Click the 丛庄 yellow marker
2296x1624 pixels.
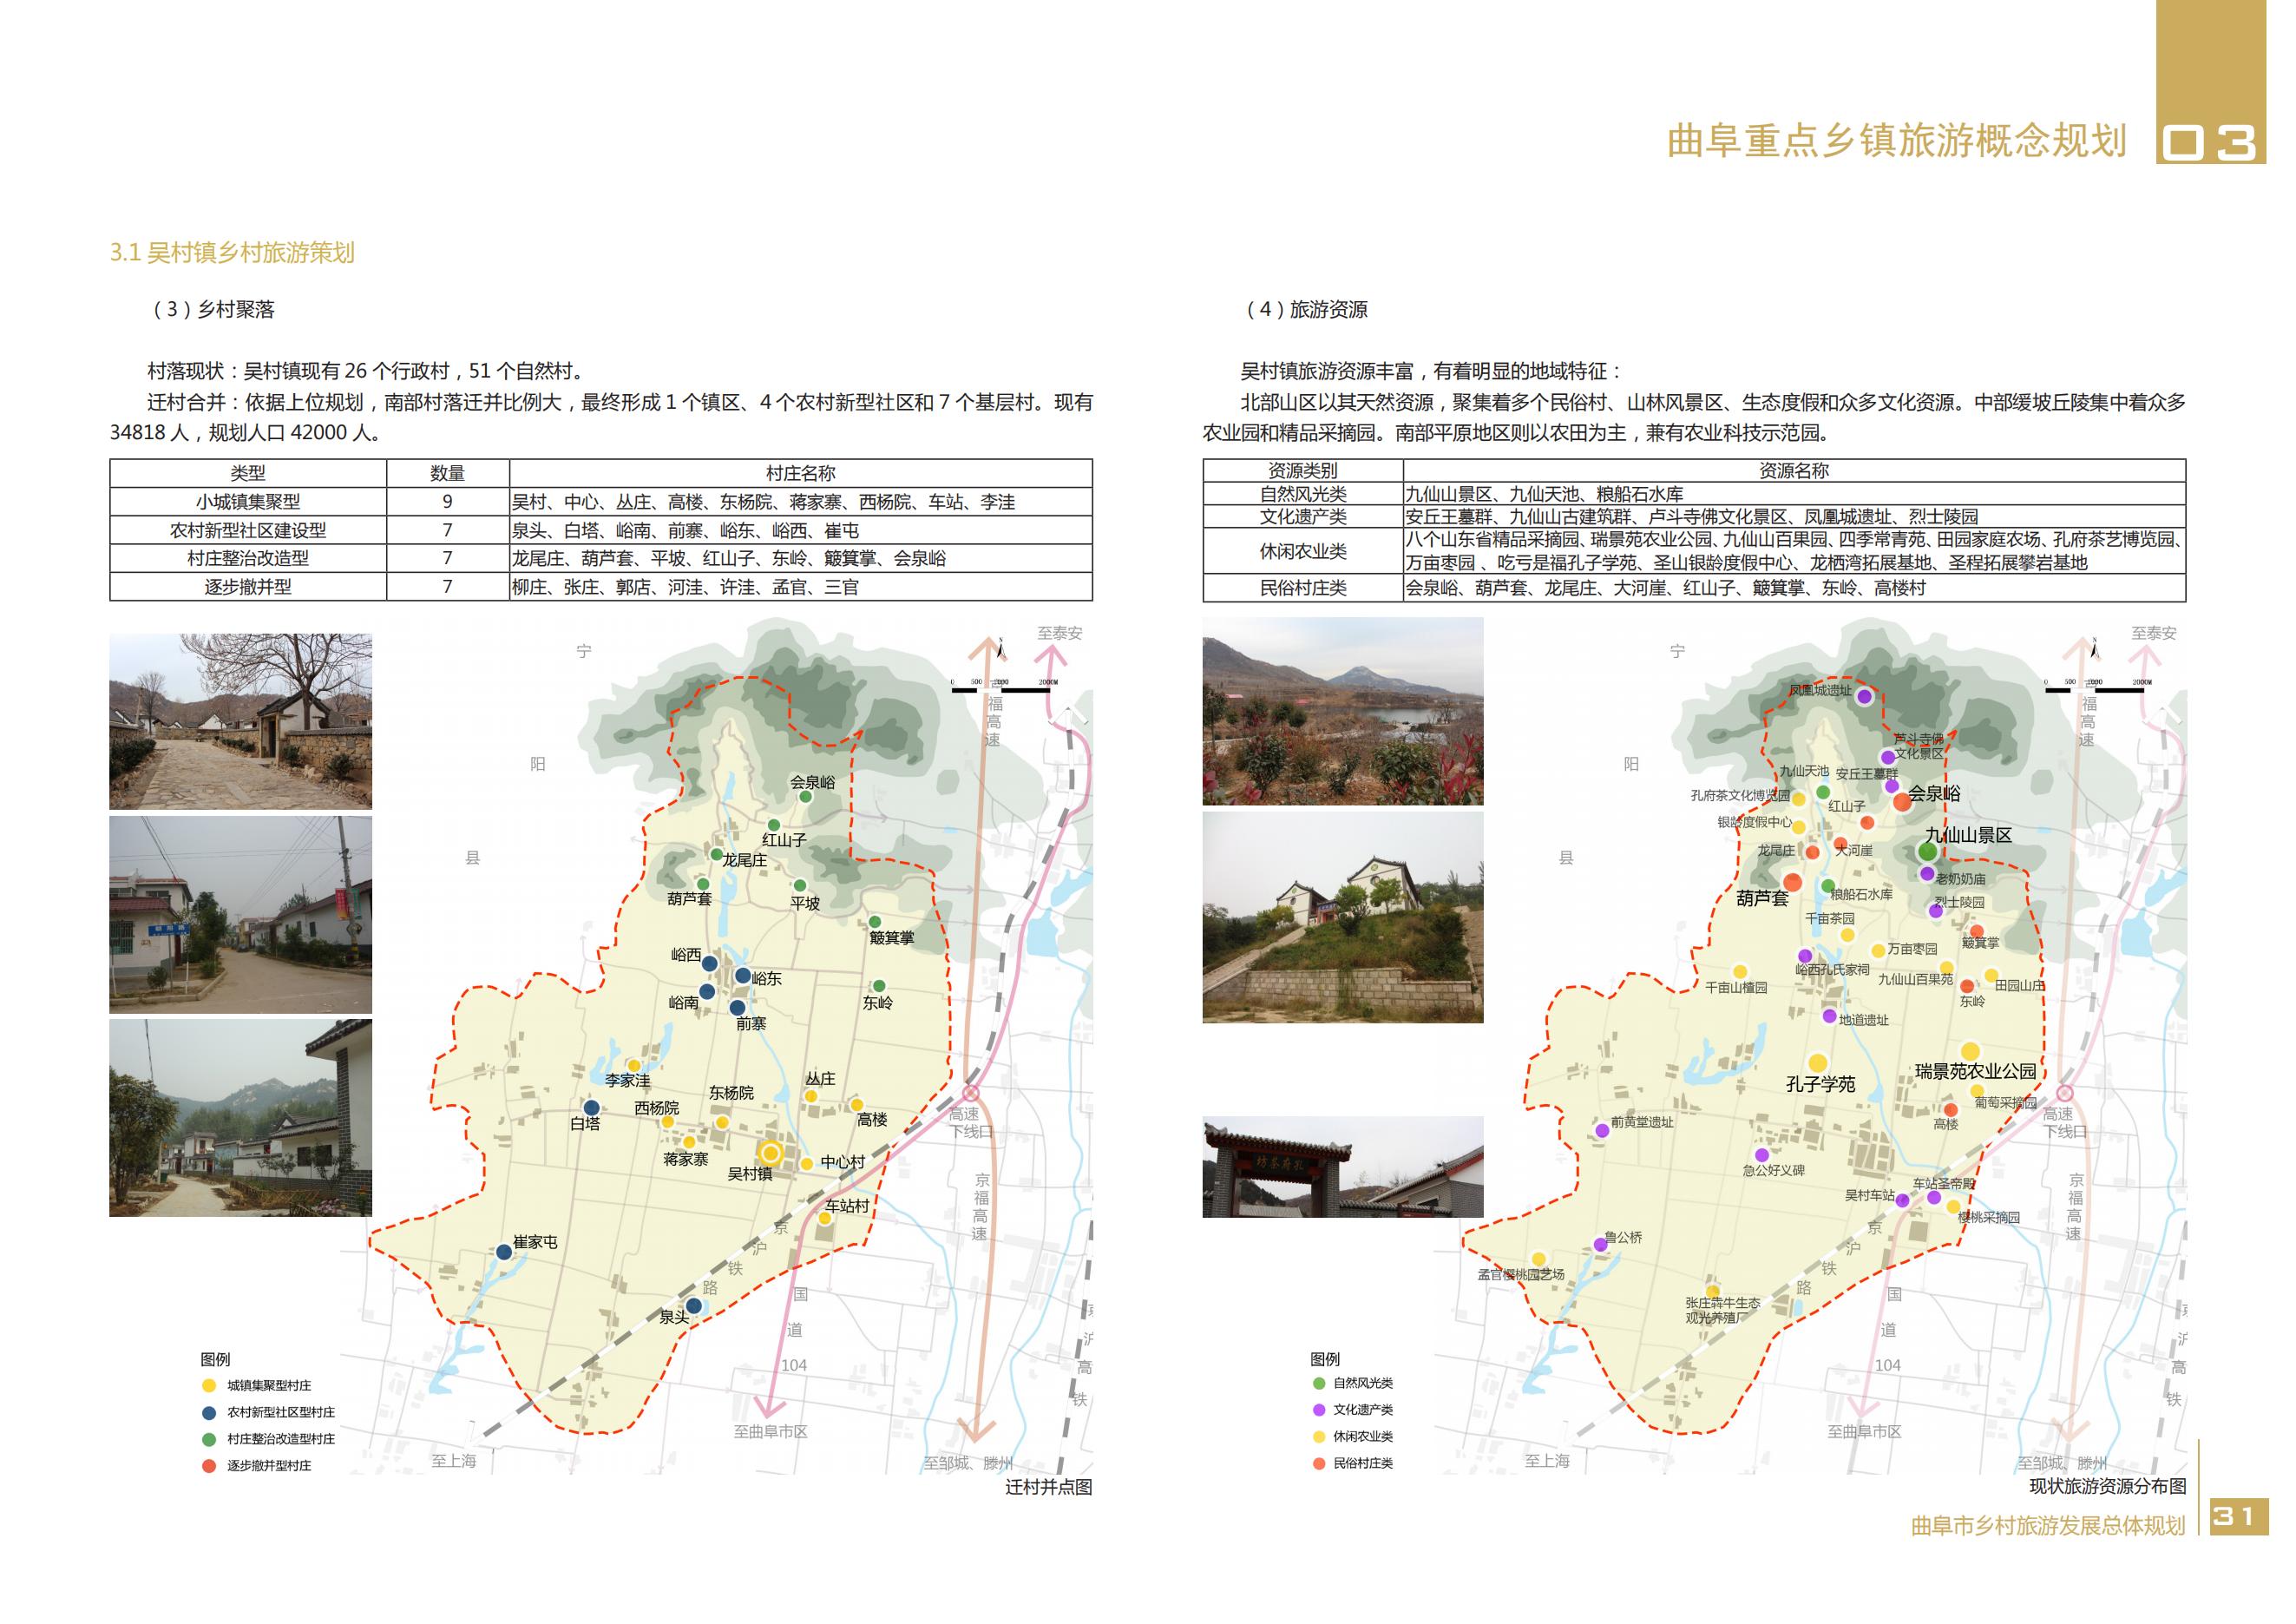coord(811,1097)
